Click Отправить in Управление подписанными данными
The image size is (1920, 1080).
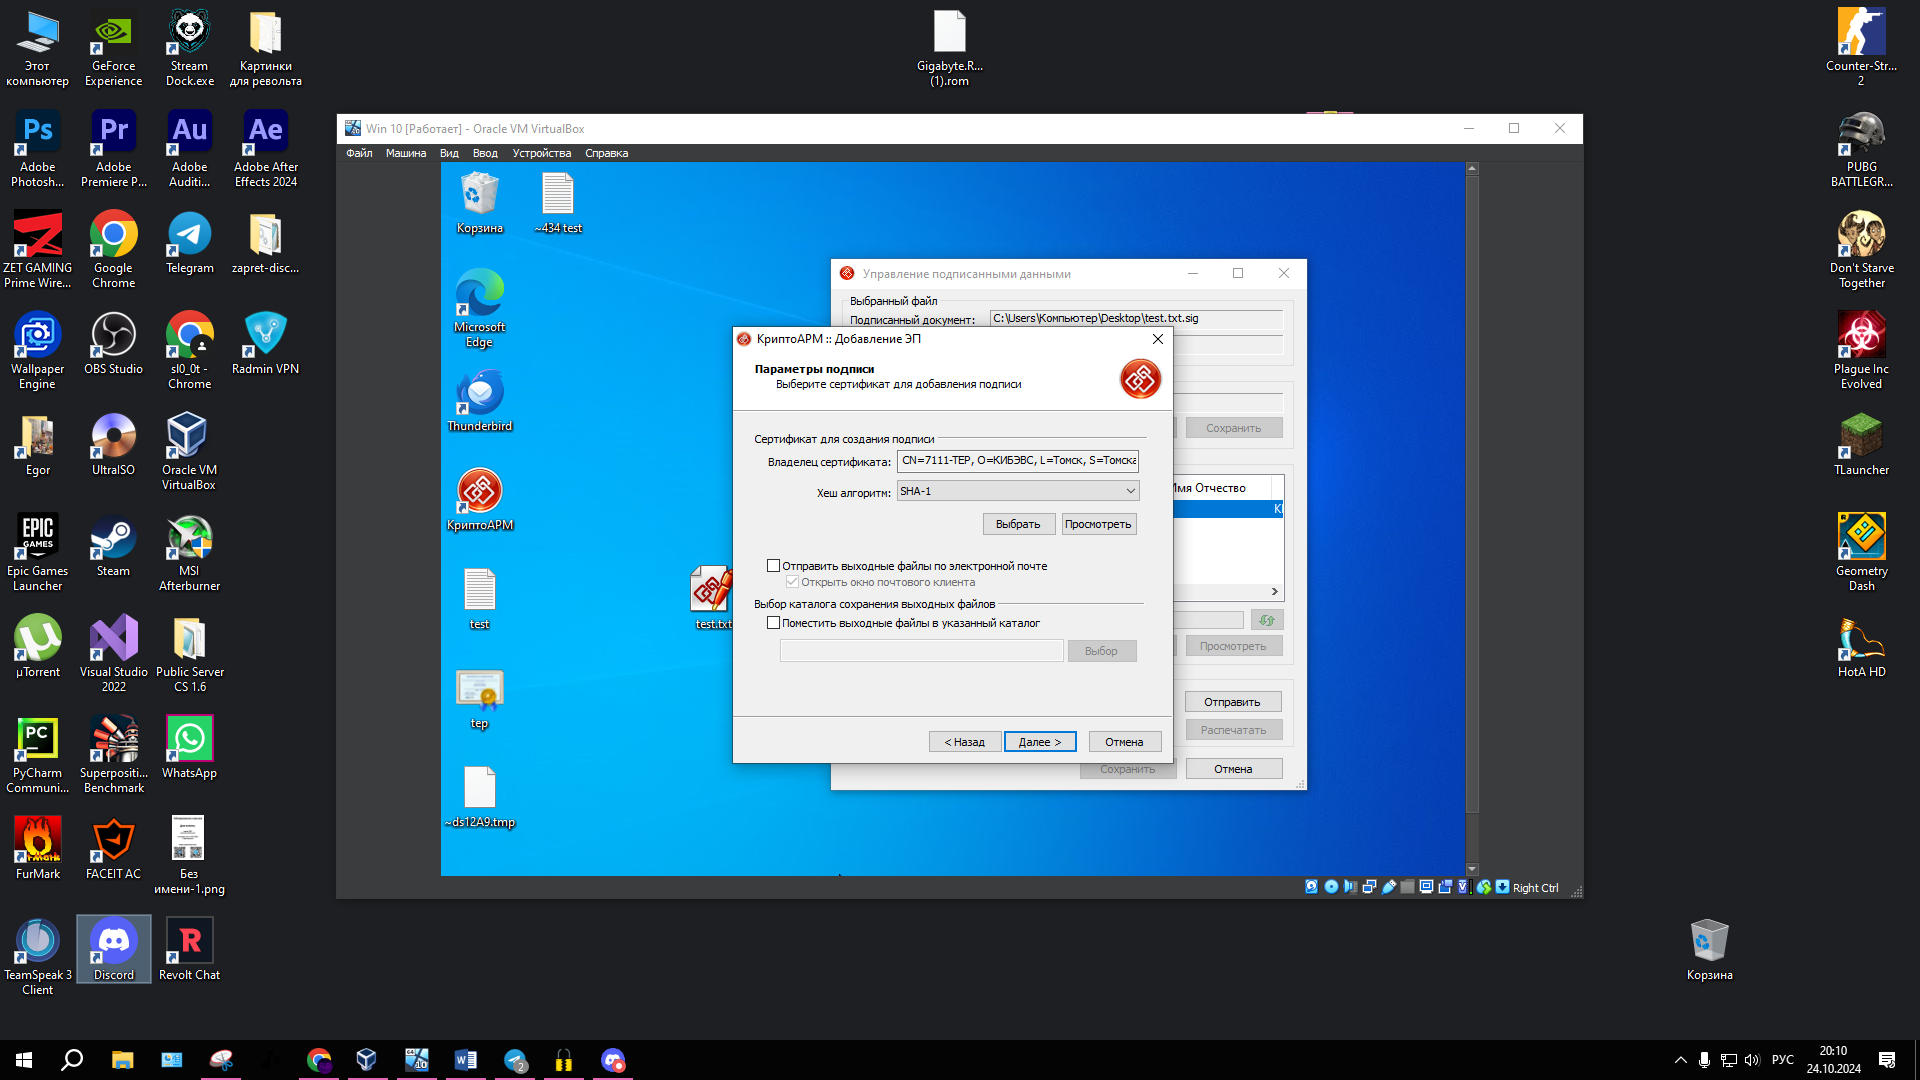(1232, 702)
